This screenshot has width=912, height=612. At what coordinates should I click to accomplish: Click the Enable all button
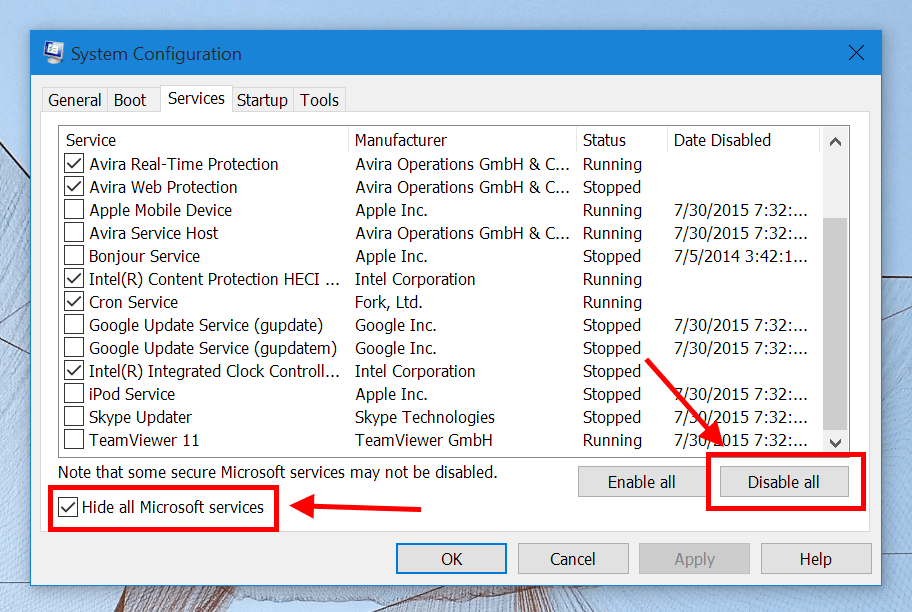tap(642, 482)
